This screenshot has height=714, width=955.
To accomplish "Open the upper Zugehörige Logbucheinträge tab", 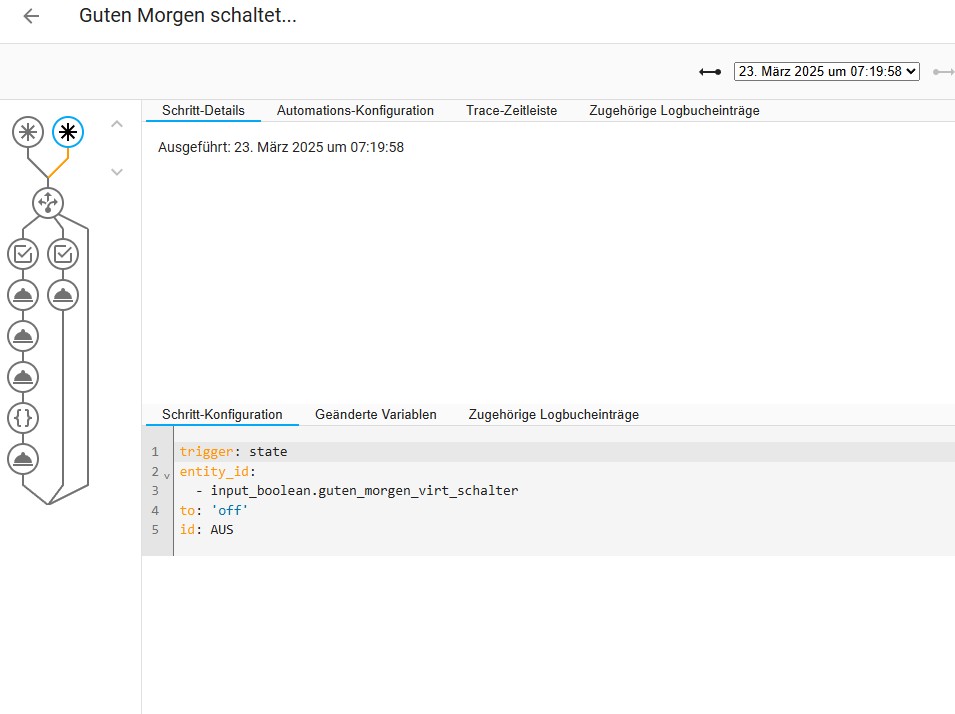I will [674, 111].
